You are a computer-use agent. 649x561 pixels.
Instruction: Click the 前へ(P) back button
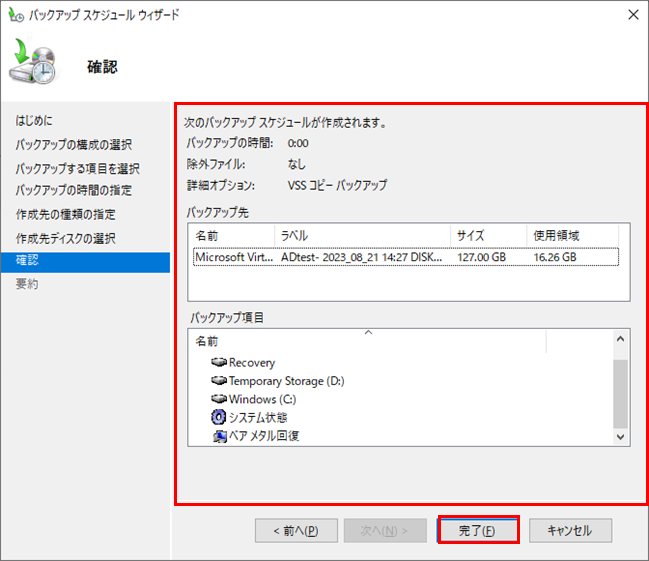[296, 530]
